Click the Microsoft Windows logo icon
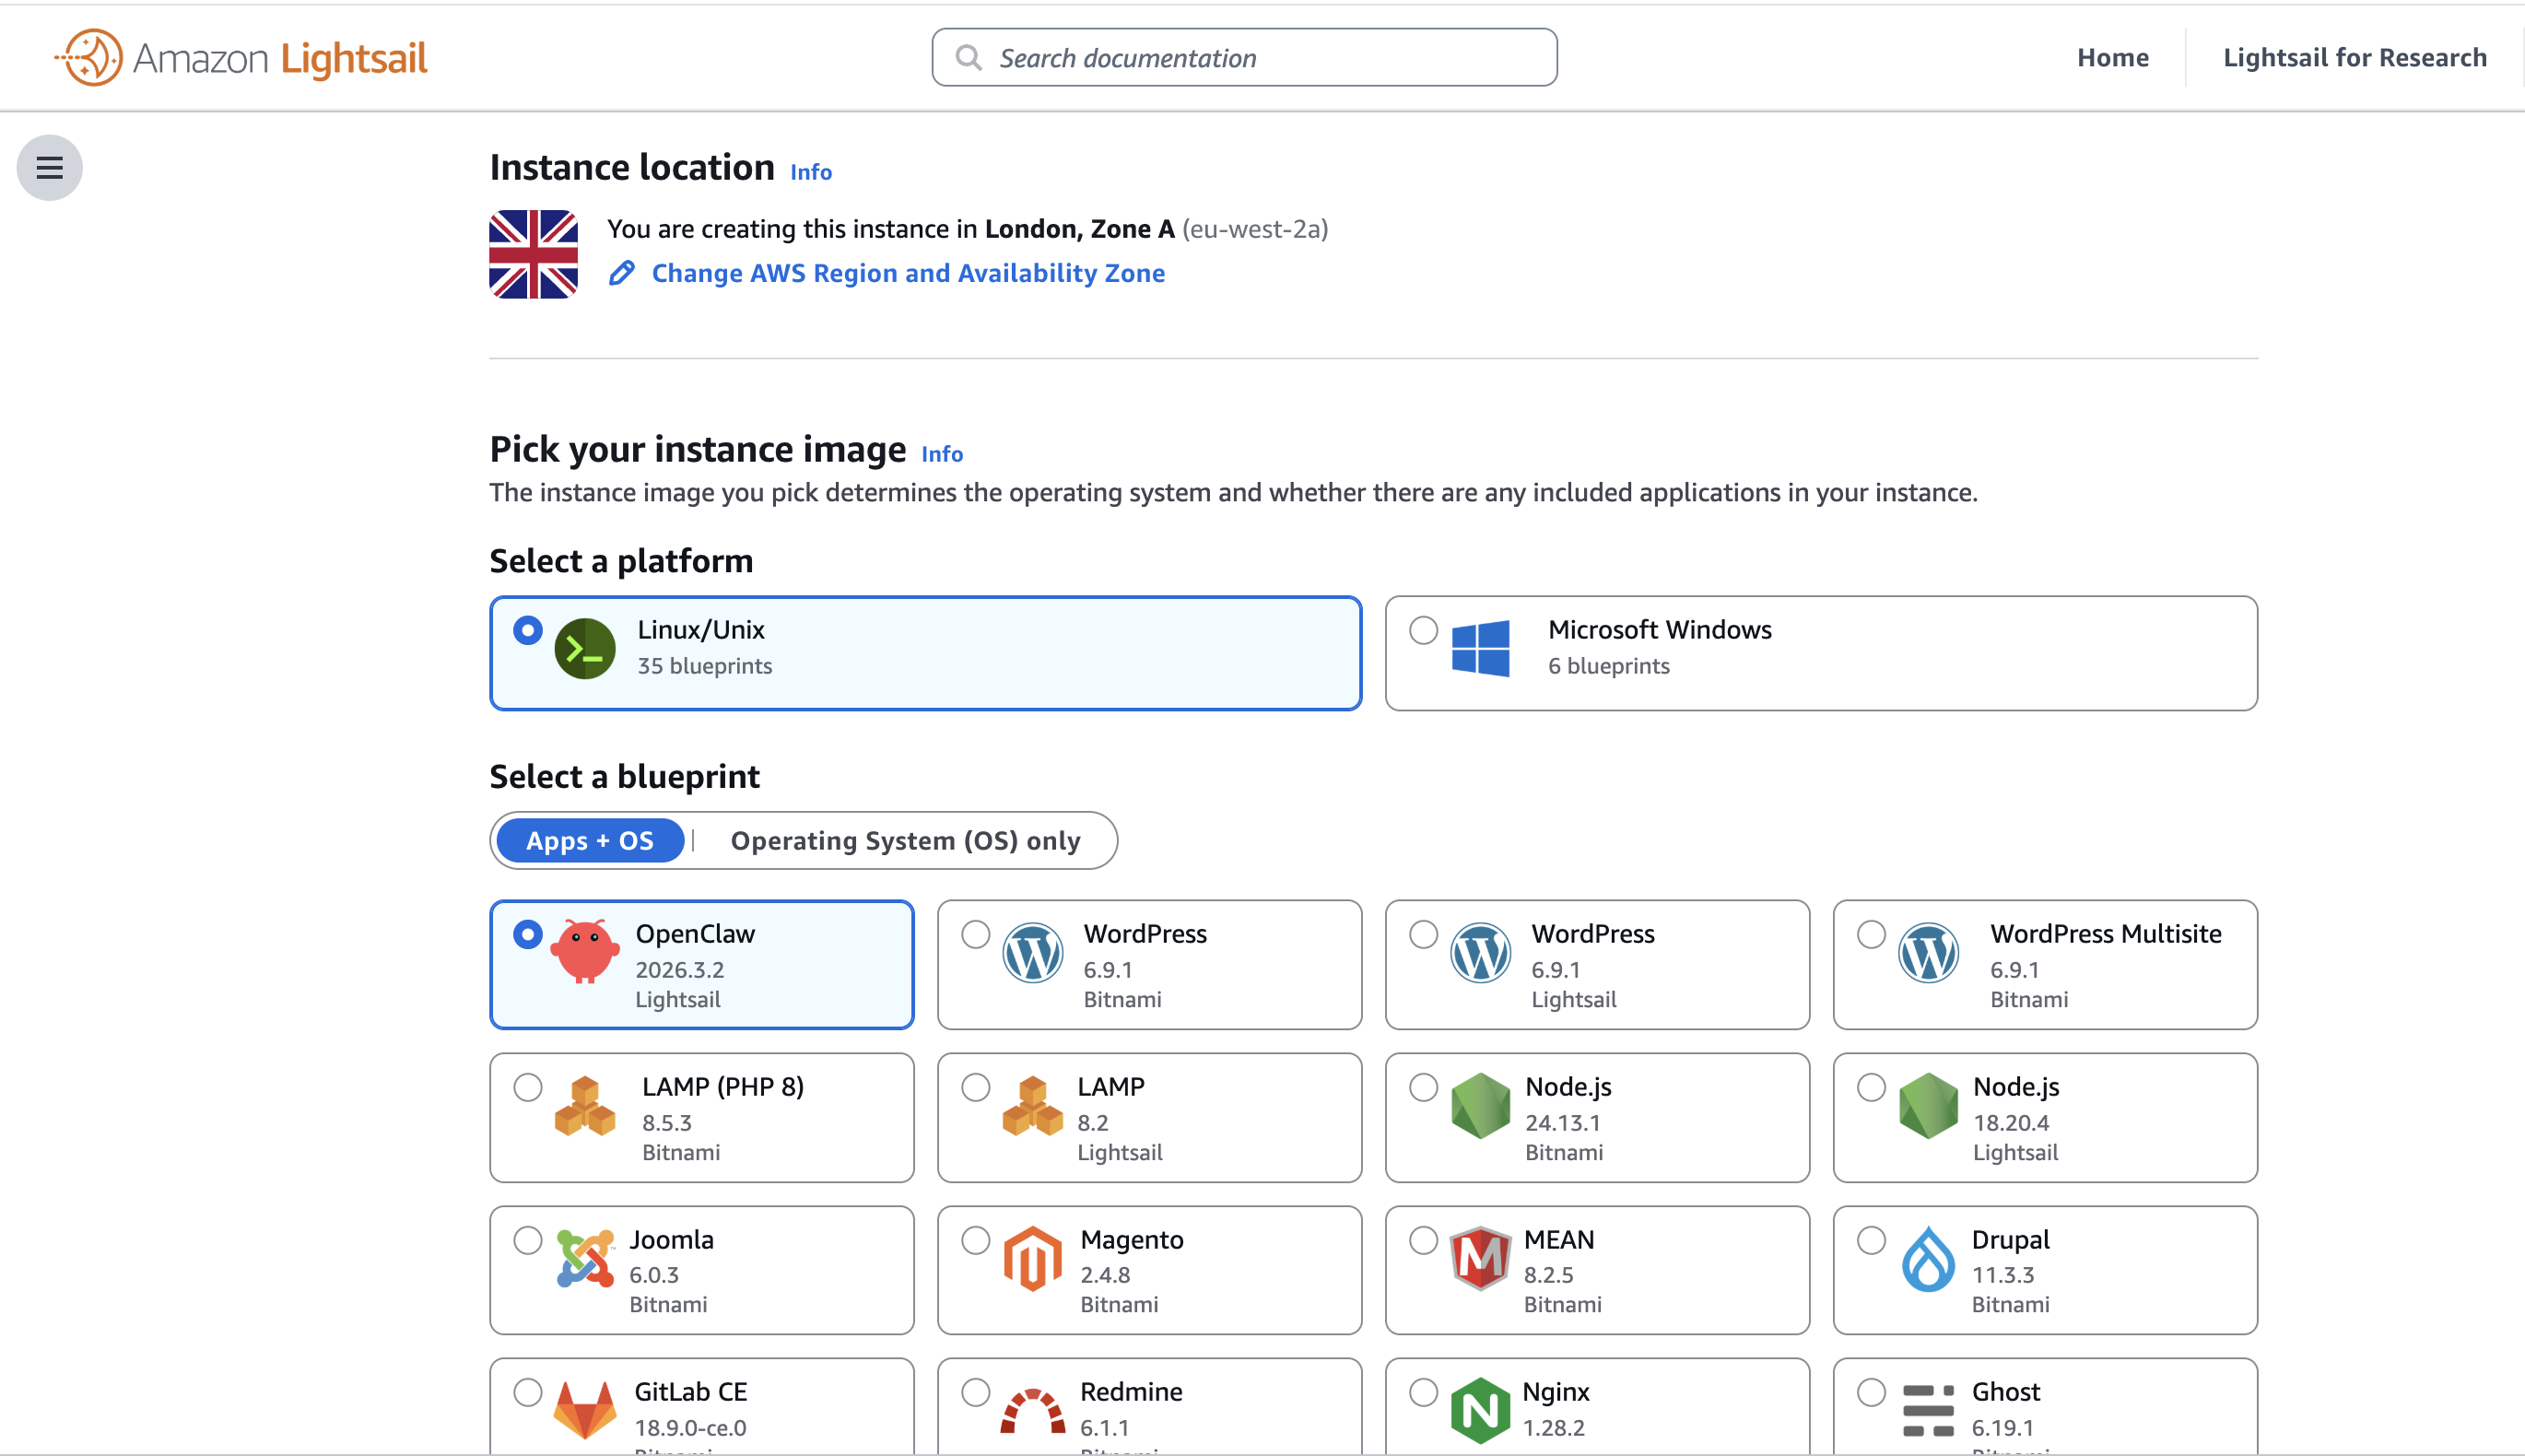Screen dimensions: 2525x1456 click(1480, 649)
